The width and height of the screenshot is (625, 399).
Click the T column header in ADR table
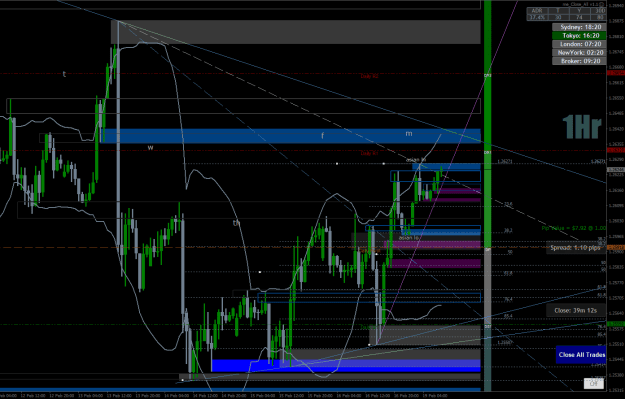click(x=558, y=11)
